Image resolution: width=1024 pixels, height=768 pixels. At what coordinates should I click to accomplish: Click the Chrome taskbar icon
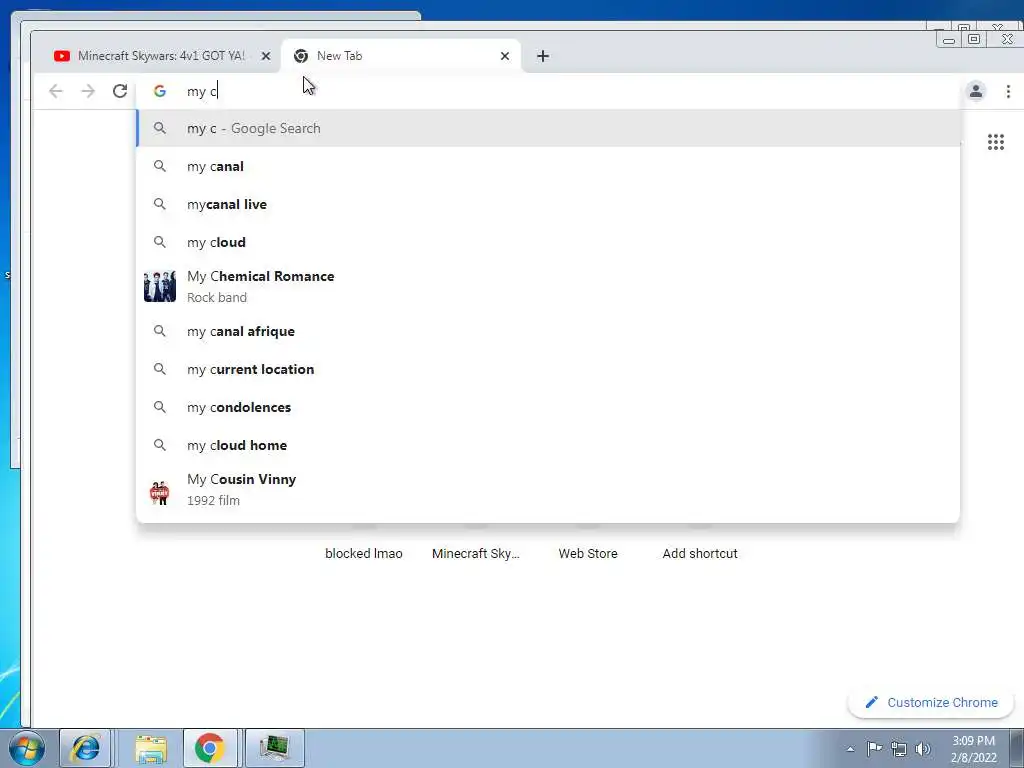pos(210,748)
